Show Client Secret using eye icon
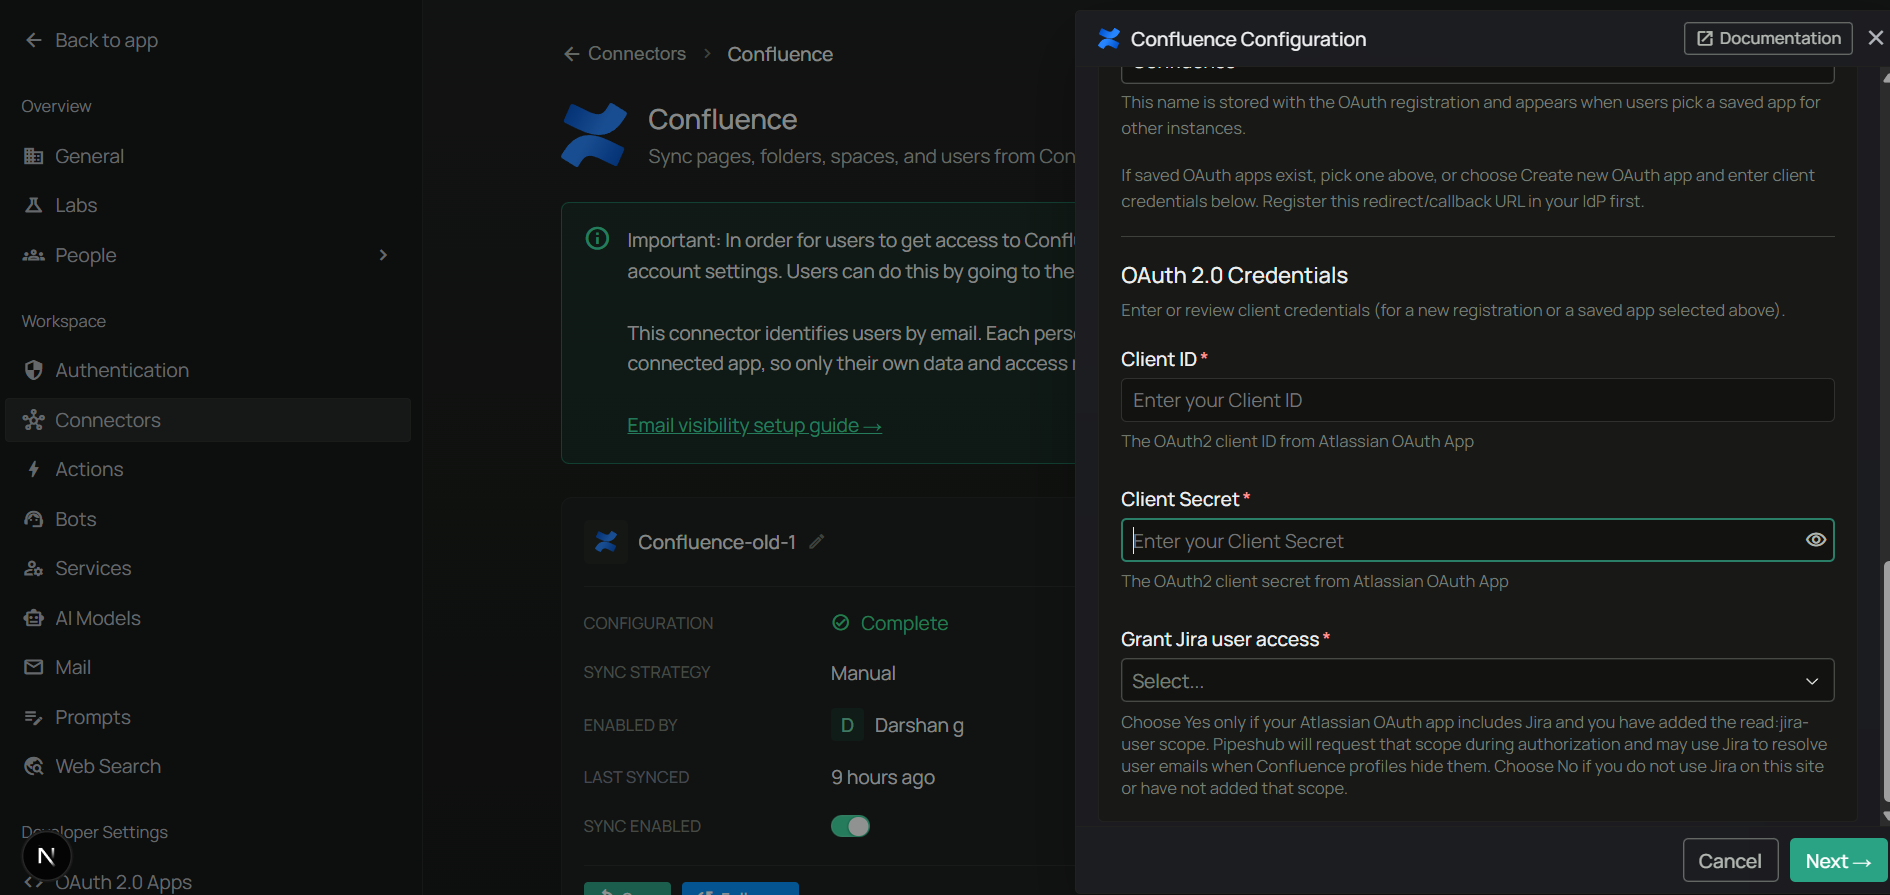This screenshot has height=895, width=1890. click(1816, 540)
